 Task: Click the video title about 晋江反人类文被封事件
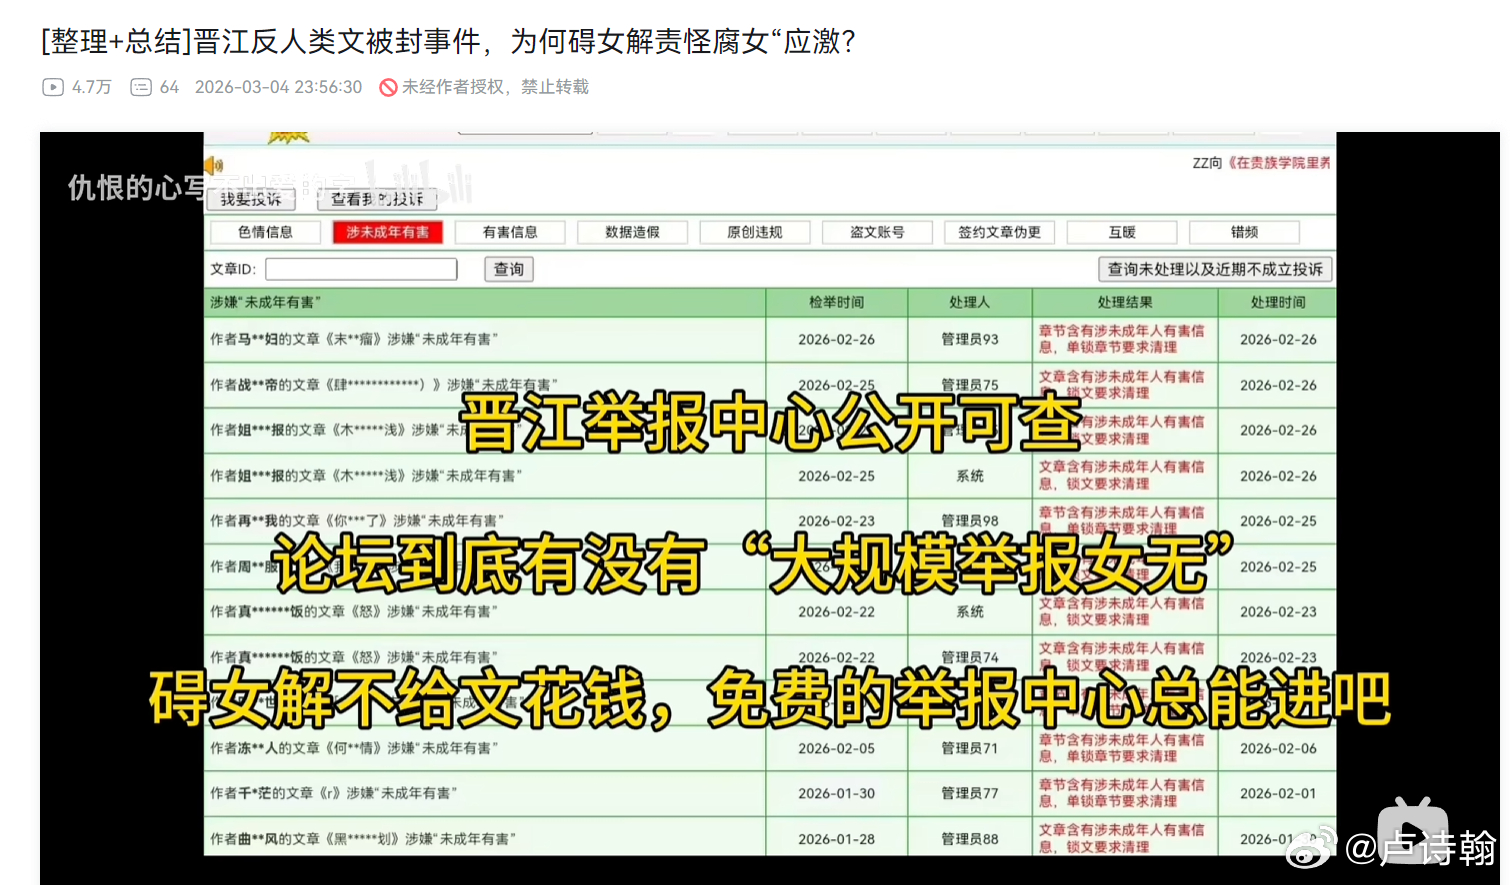448,41
